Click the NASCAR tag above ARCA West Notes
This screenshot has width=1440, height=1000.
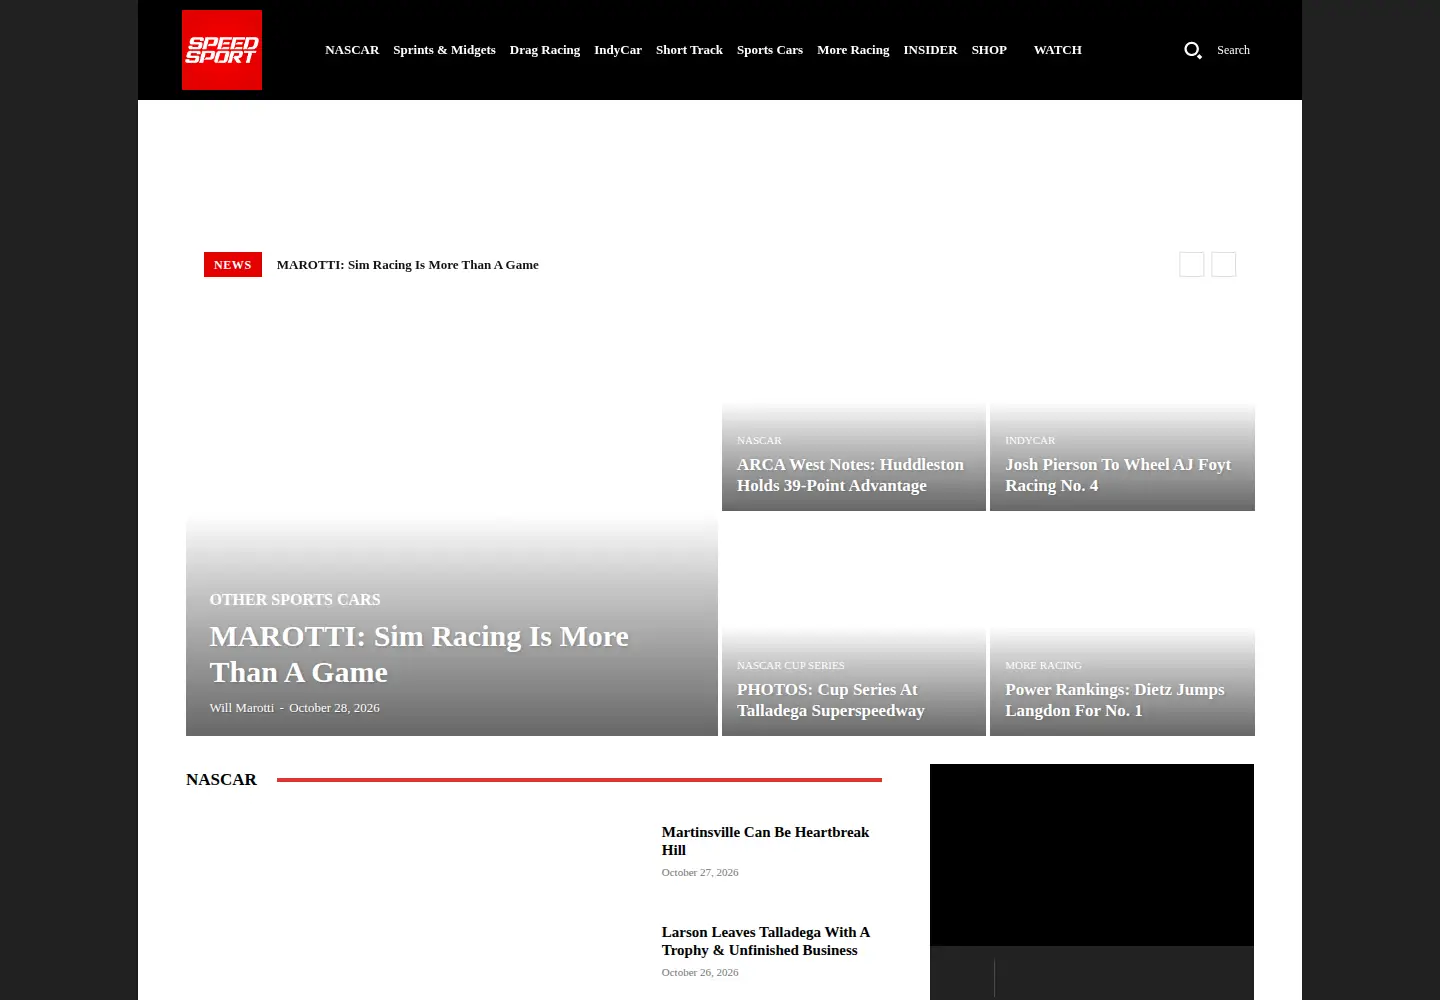[x=759, y=440]
